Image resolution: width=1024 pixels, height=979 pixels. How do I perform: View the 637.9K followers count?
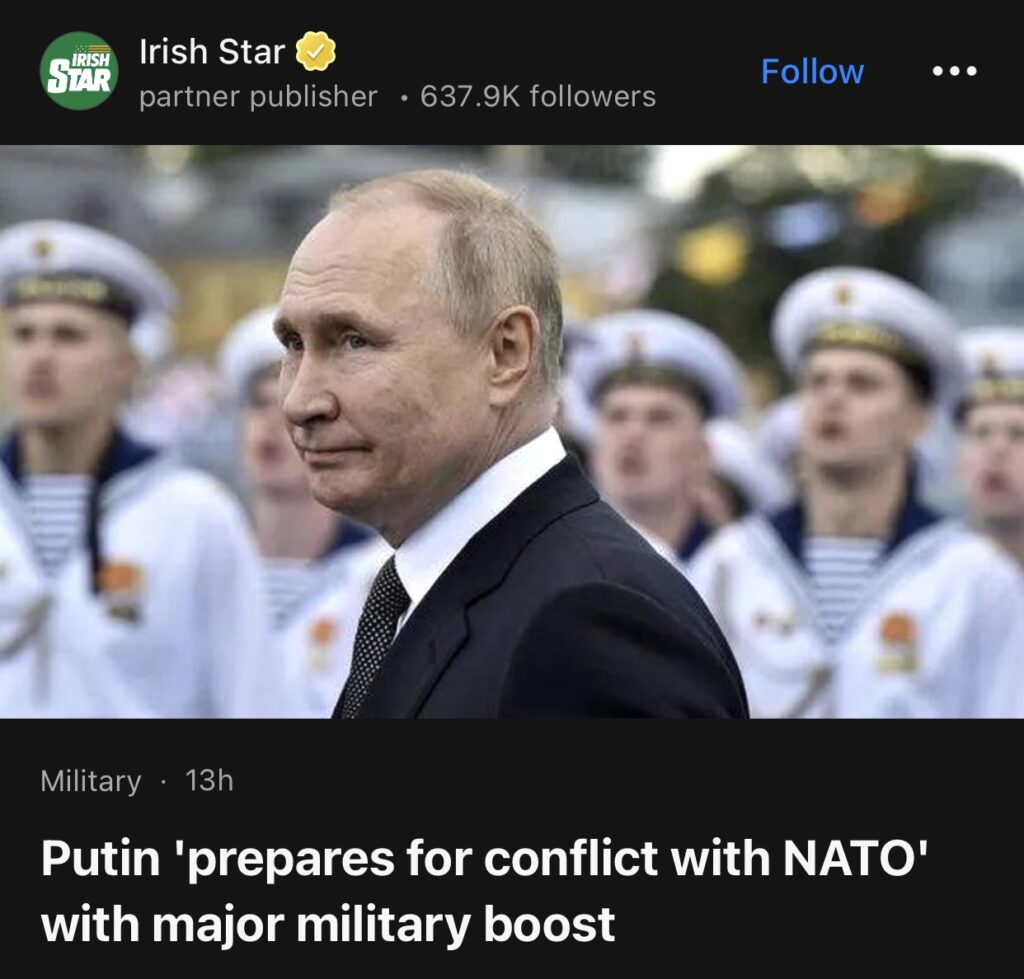coord(537,96)
